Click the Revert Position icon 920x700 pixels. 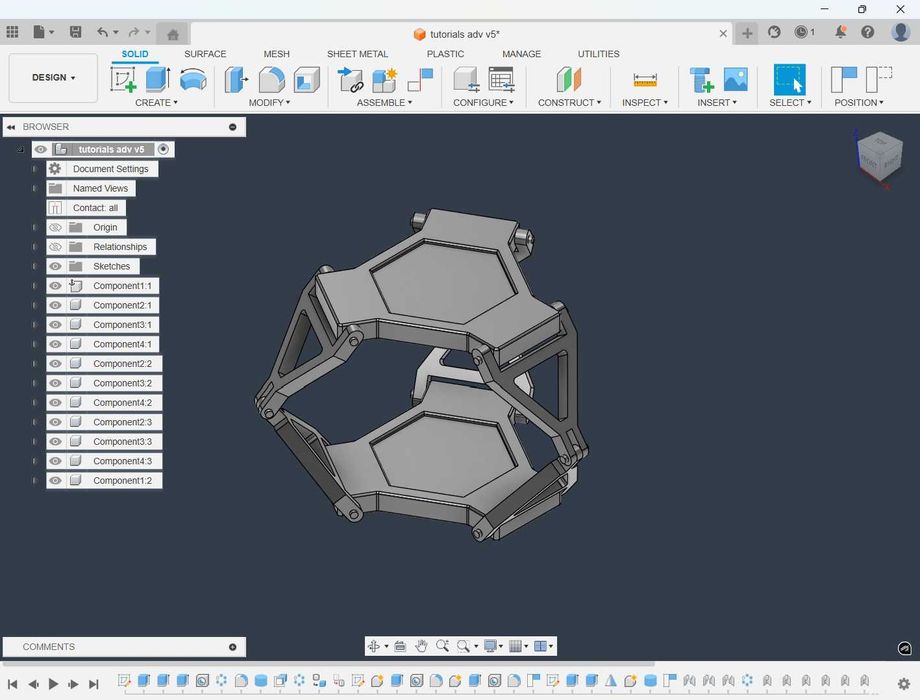[879, 79]
